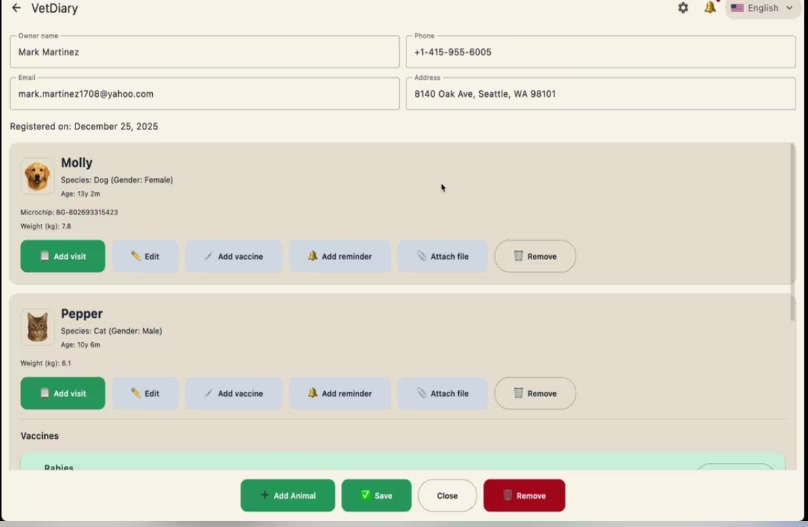Click the Email input field
The width and height of the screenshot is (808, 527).
coord(205,94)
